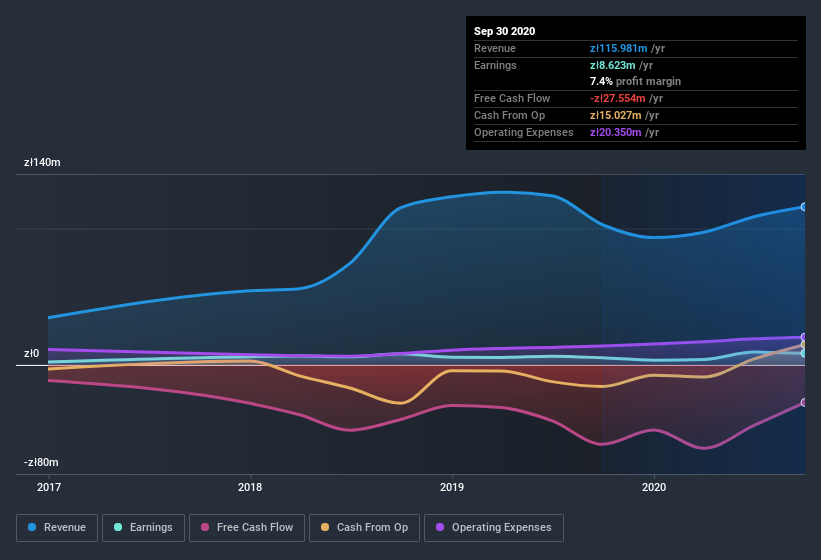Click the -zł80m y-axis label
The height and width of the screenshot is (560, 821).
pyautogui.click(x=41, y=462)
